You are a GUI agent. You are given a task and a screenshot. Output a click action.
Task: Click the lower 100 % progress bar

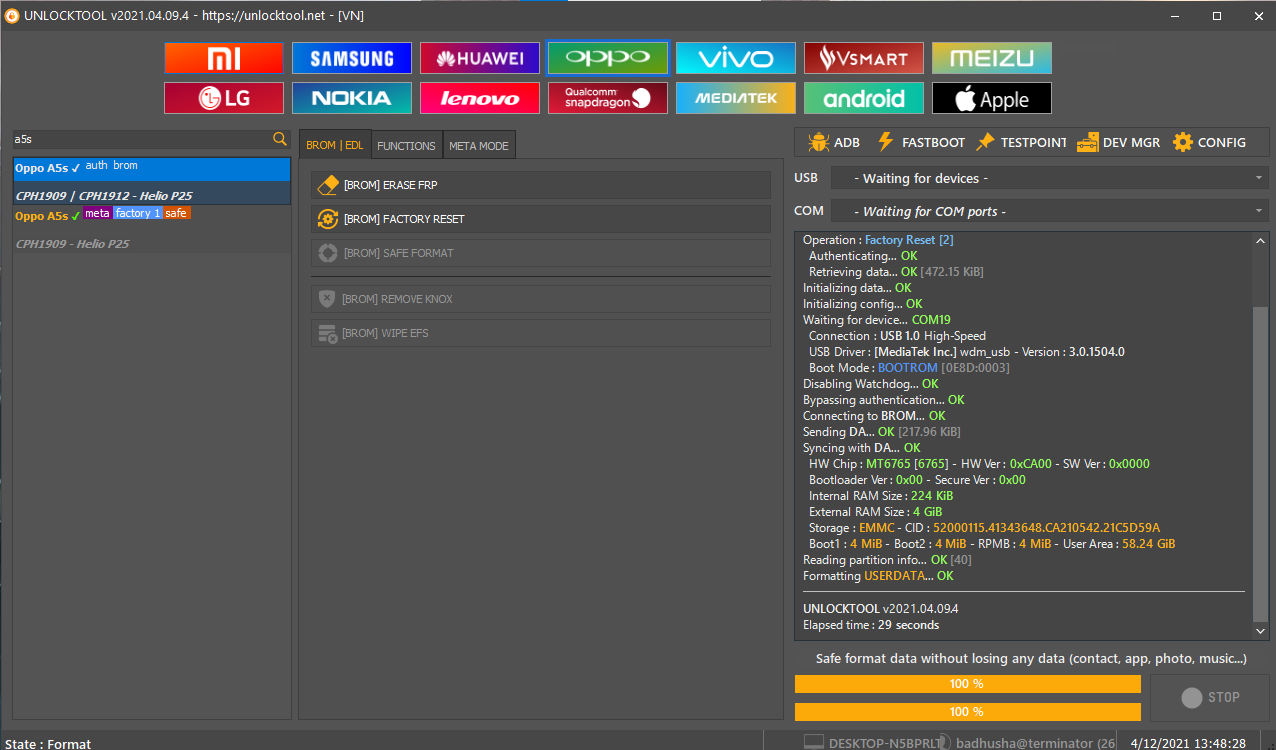click(968, 711)
